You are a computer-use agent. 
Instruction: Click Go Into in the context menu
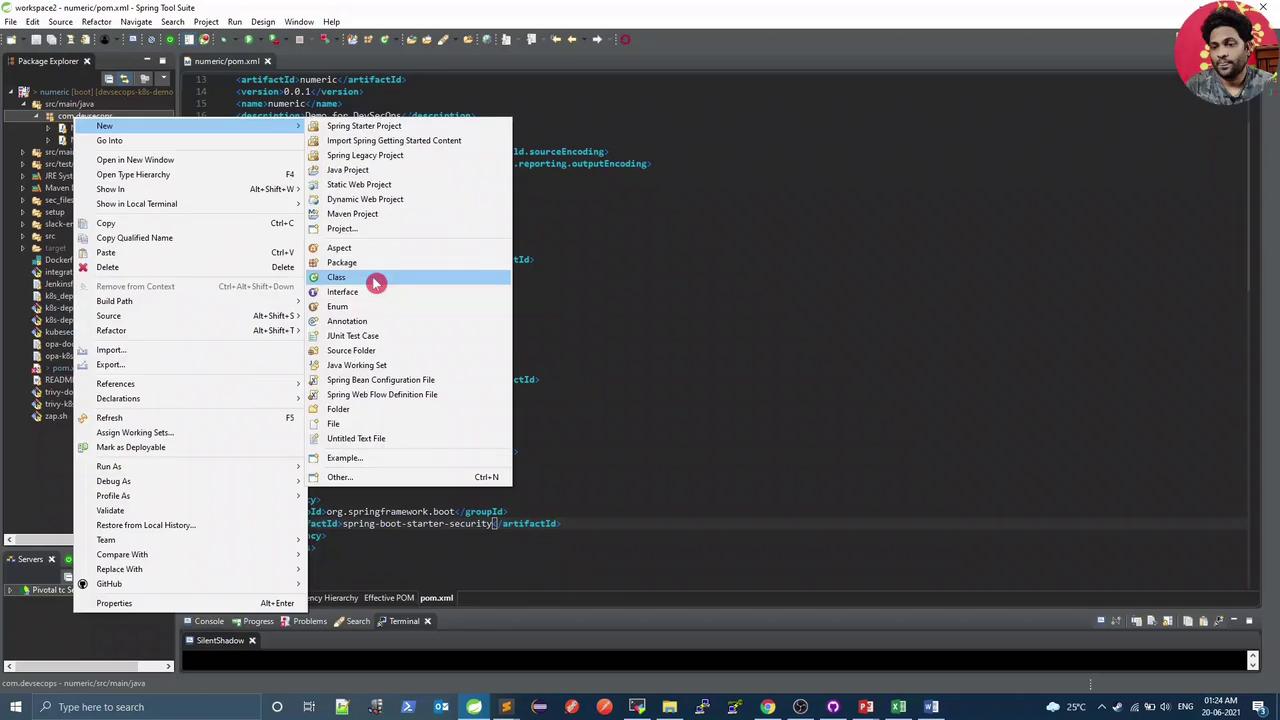(x=189, y=141)
